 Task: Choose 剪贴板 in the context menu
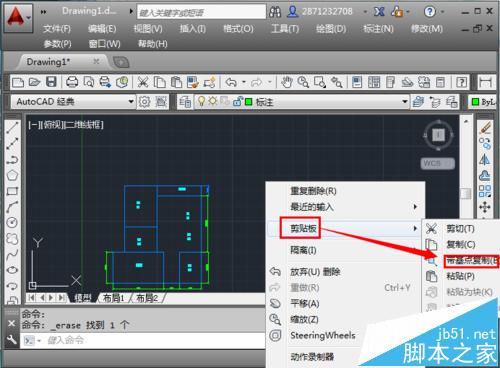click(x=345, y=228)
